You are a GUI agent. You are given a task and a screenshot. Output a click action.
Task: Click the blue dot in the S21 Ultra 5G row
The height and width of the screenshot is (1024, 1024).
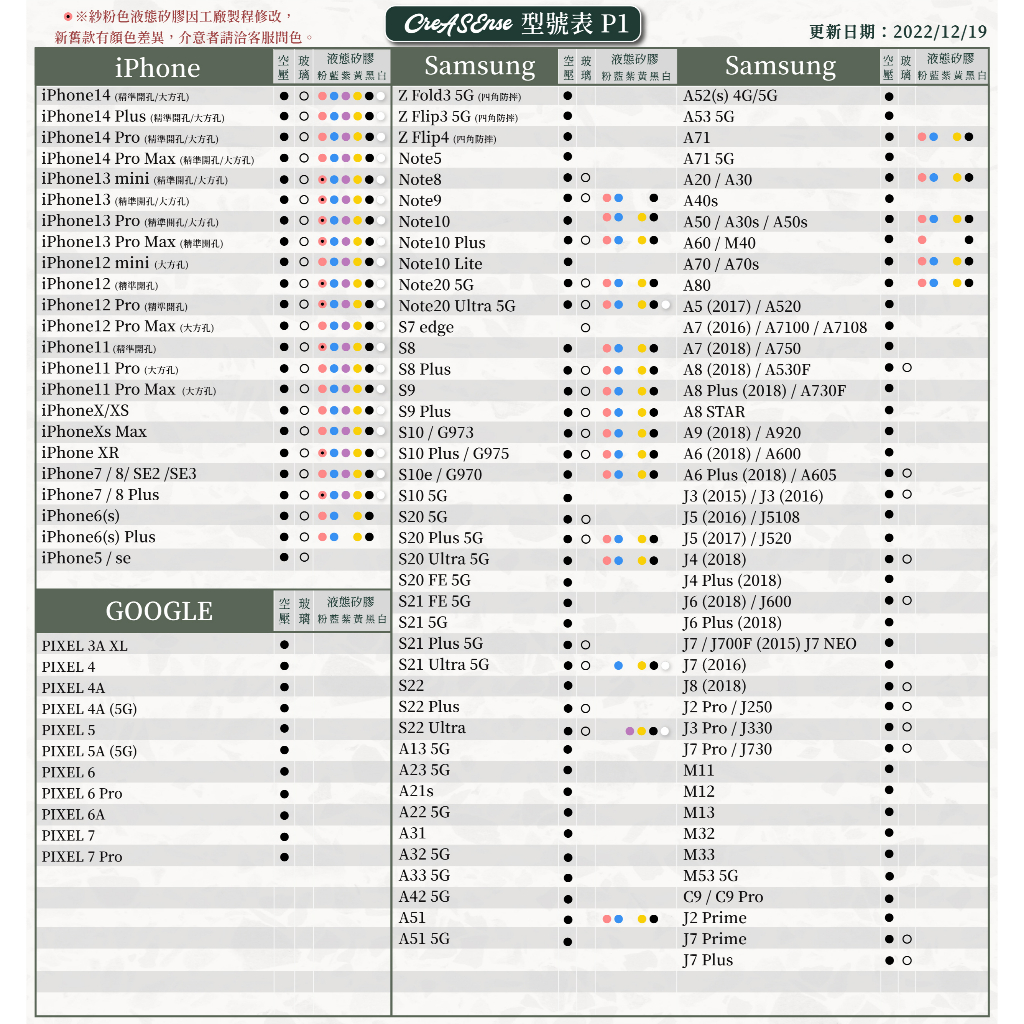(x=619, y=666)
